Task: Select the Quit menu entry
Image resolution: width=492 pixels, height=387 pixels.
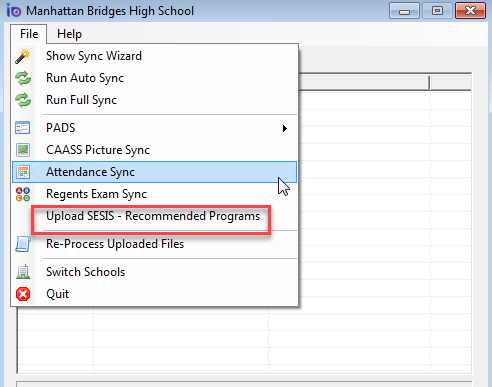Action: coord(154,294)
